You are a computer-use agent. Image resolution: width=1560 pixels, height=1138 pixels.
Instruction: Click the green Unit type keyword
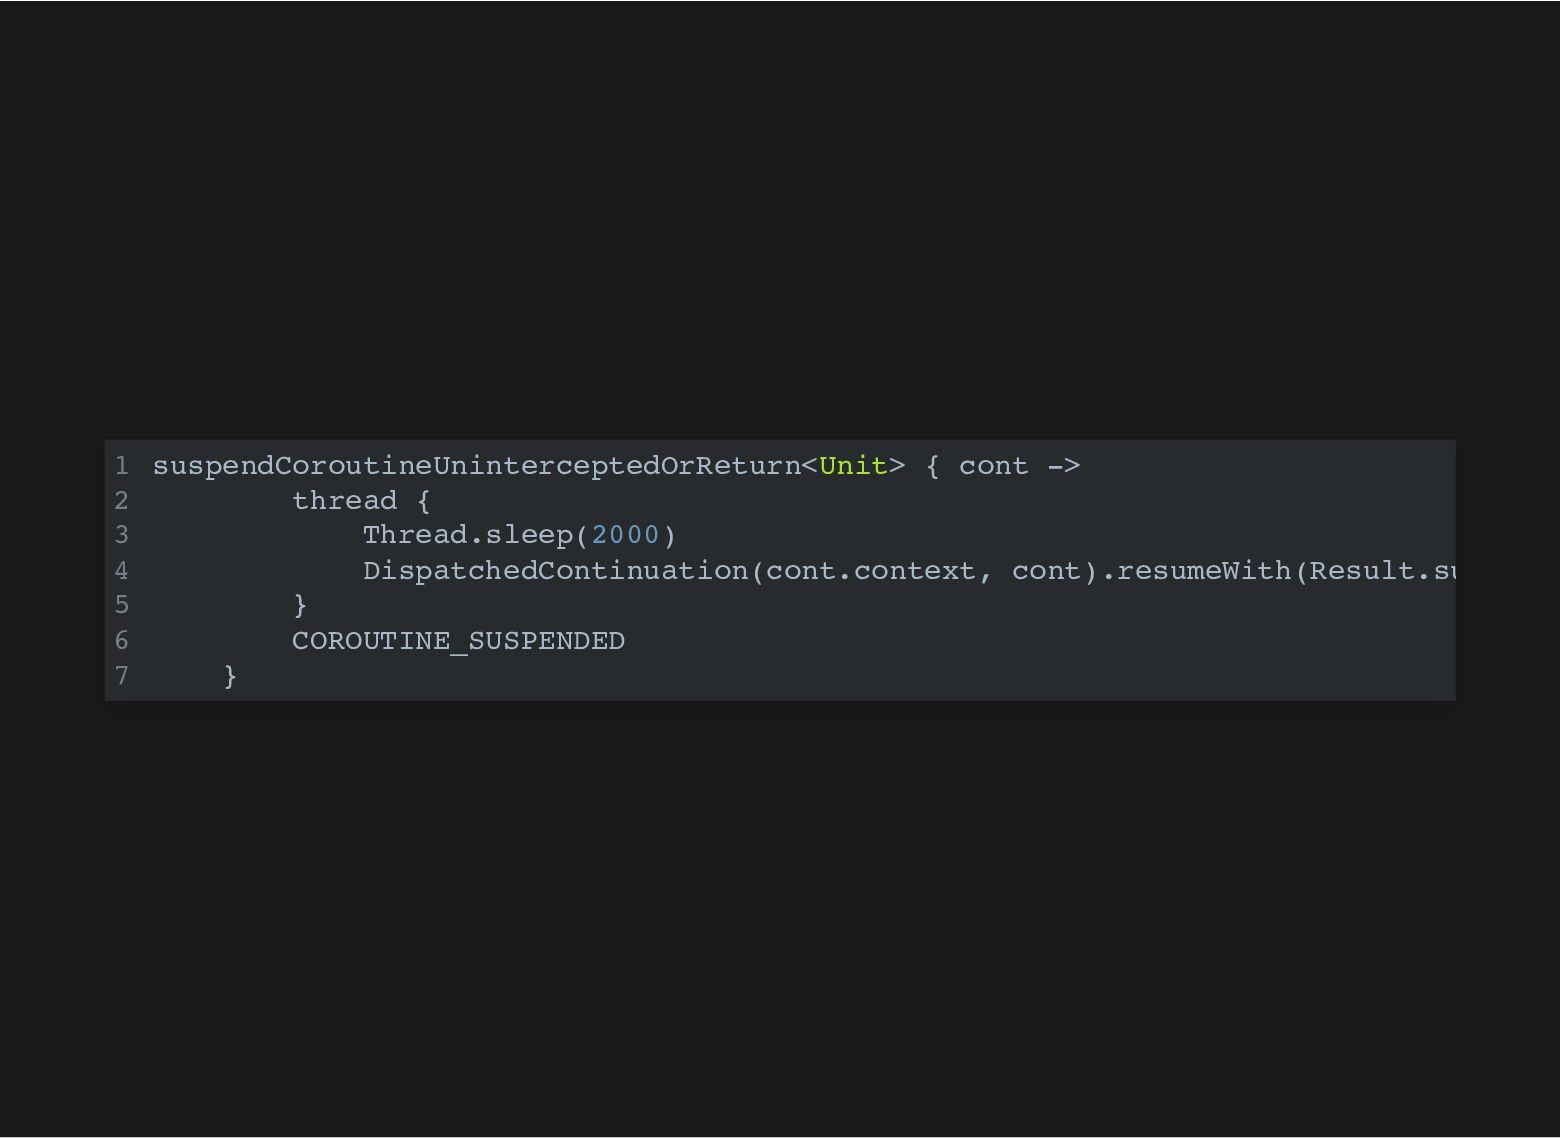point(853,466)
